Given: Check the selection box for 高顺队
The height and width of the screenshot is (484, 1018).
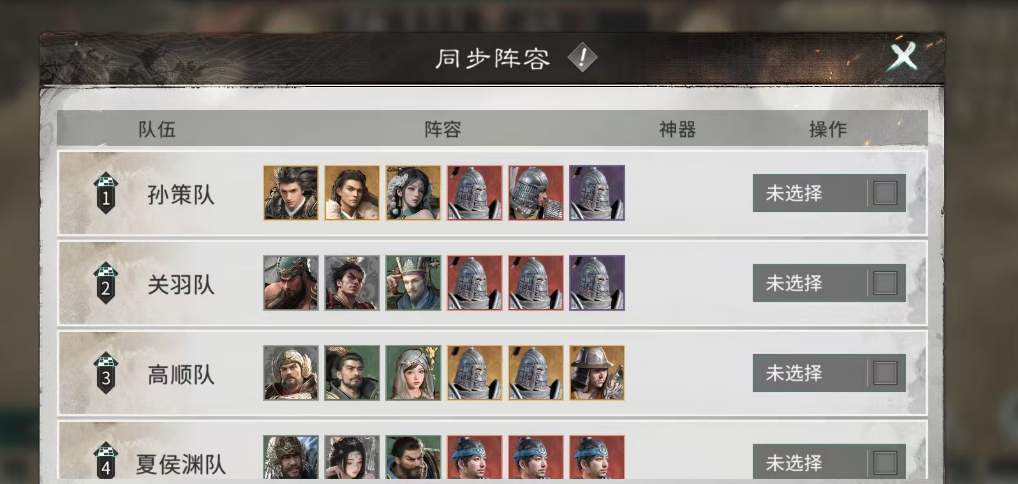Looking at the screenshot, I should point(885,373).
